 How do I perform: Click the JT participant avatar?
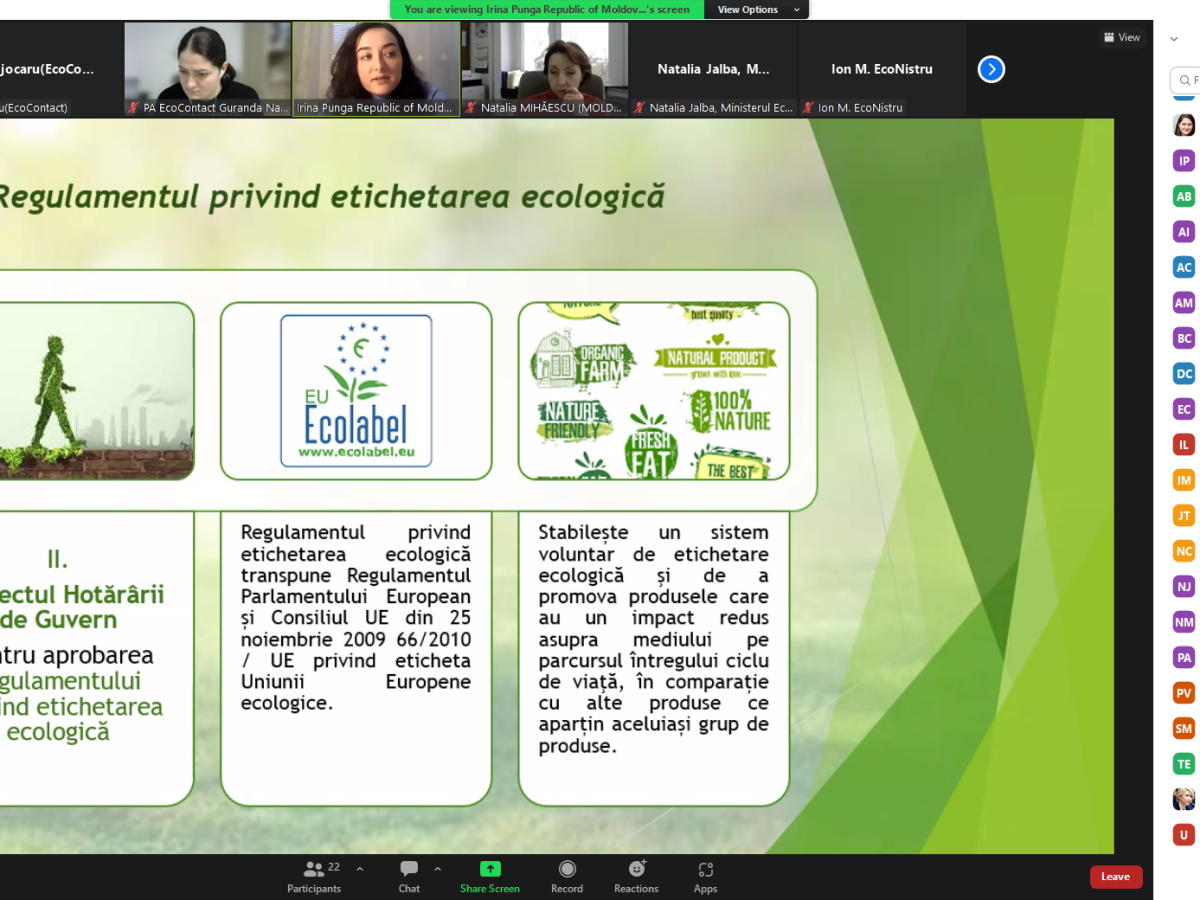point(1184,516)
